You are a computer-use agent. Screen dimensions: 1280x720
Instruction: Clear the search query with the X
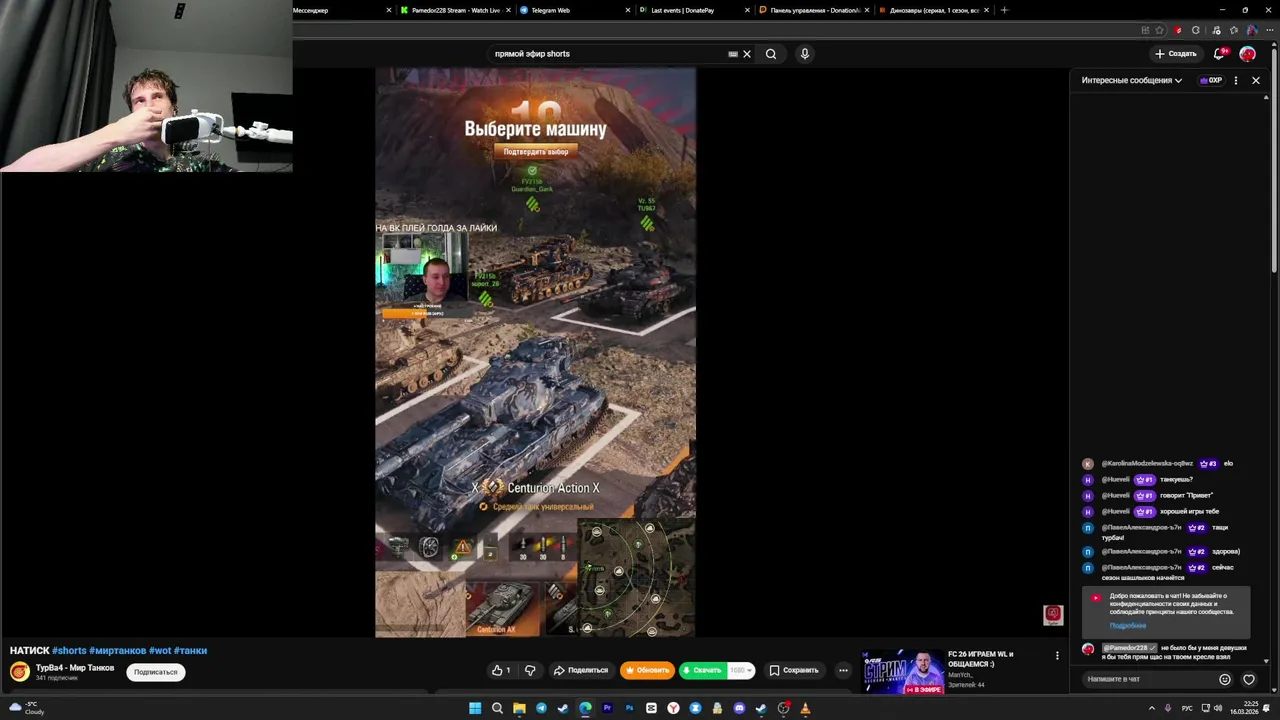pyautogui.click(x=746, y=54)
